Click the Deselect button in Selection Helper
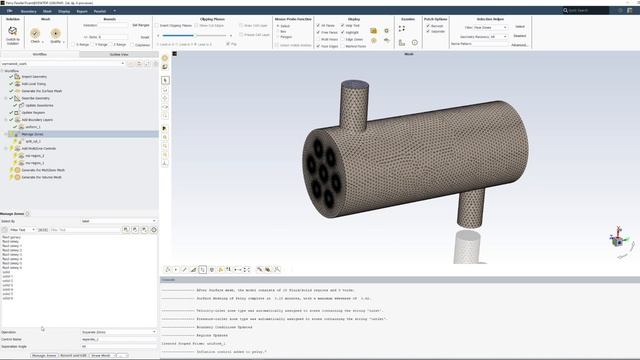 (520, 36)
